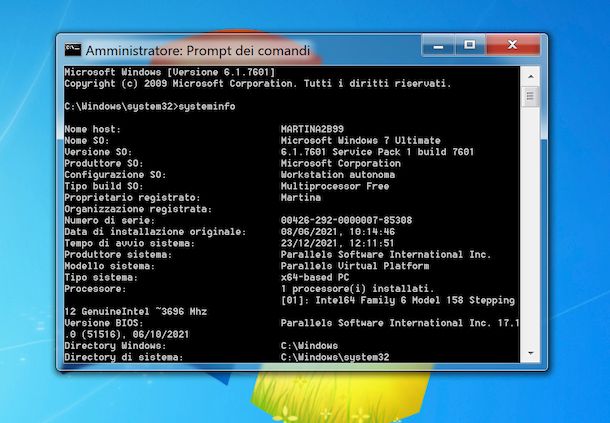Screen dimensions: 610x423
Task: Minimize the Prompt dei comandi window
Action: (438, 46)
